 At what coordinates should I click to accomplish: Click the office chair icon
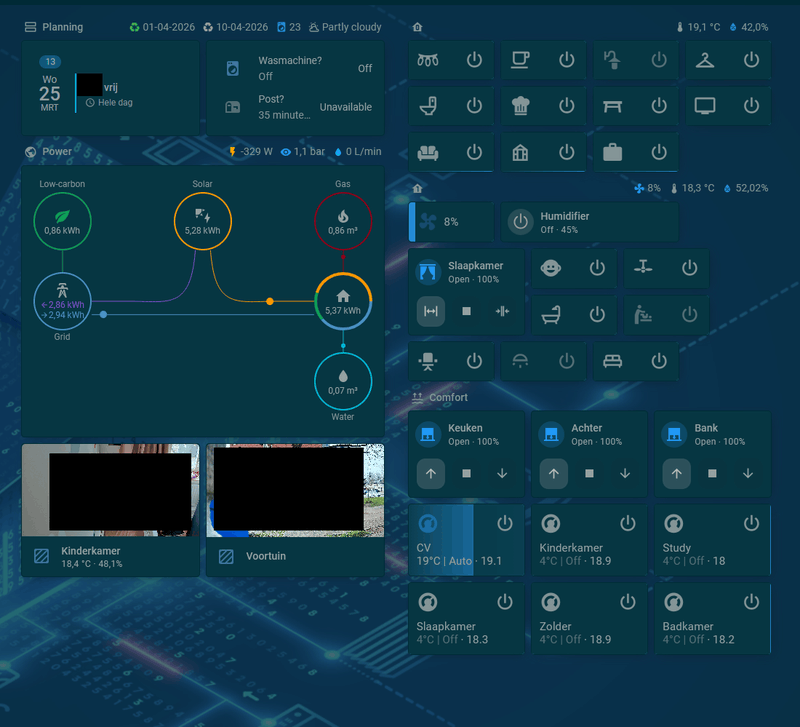pos(428,361)
